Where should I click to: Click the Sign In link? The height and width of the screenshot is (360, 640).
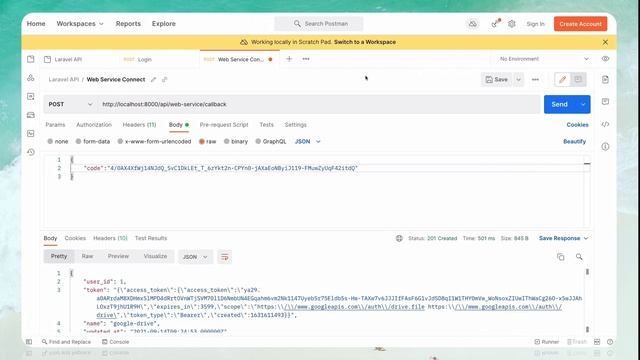pos(536,24)
